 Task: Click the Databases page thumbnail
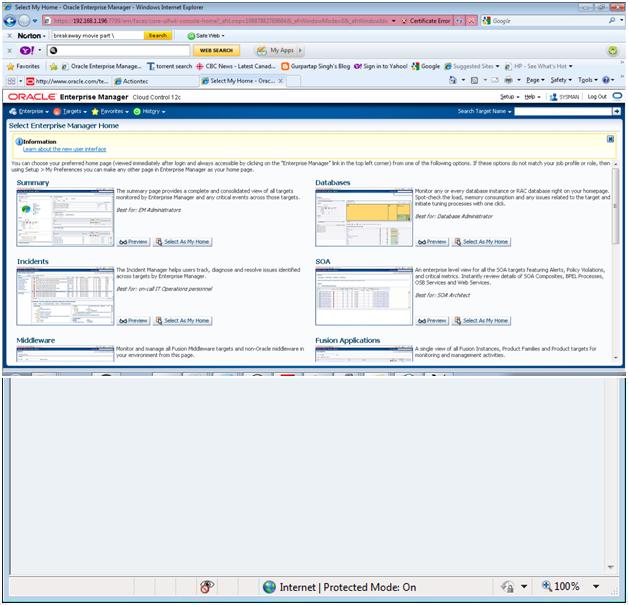(364, 217)
